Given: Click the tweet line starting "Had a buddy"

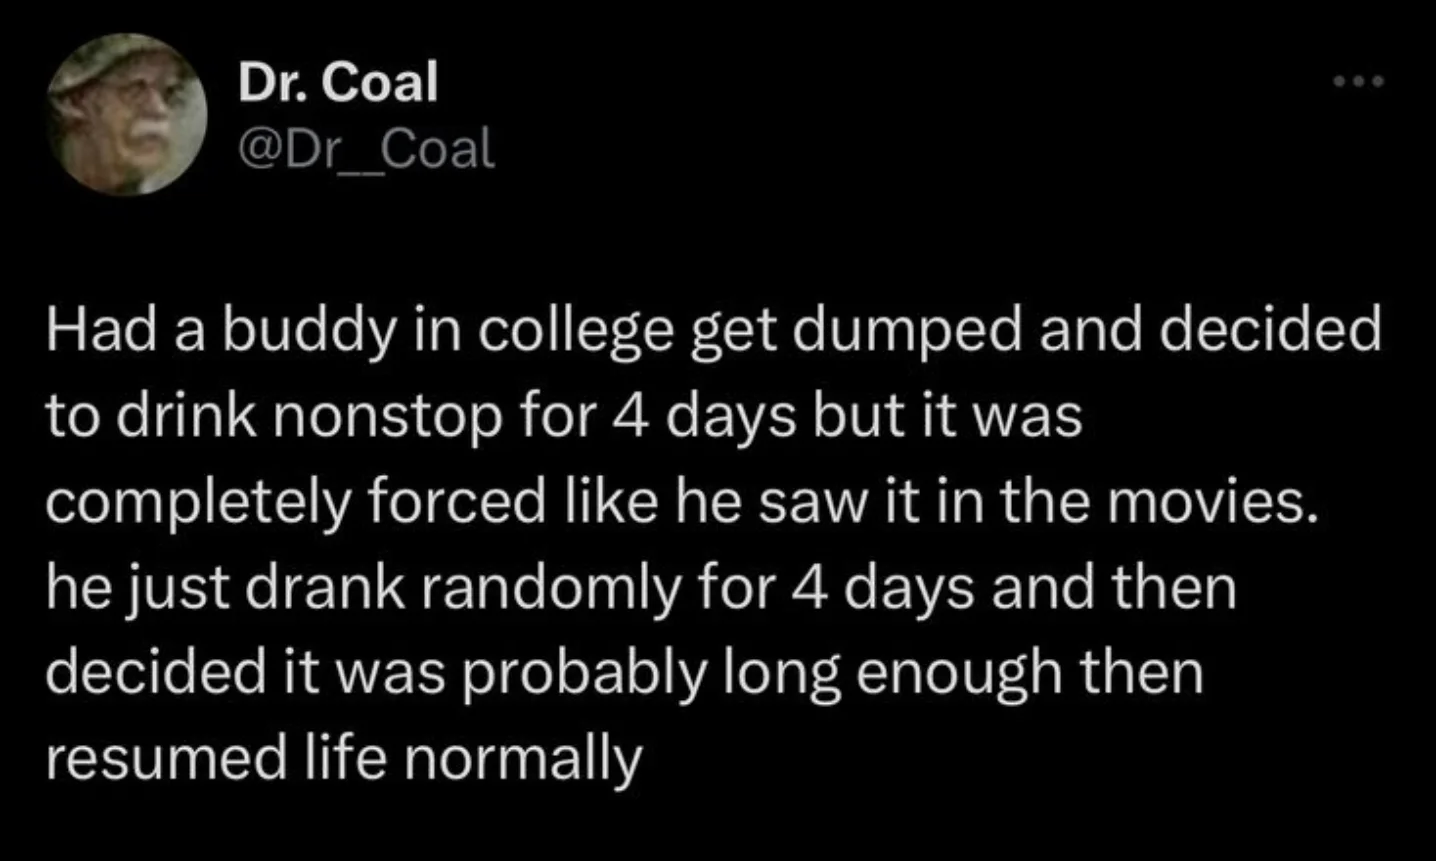Looking at the screenshot, I should click(x=713, y=331).
